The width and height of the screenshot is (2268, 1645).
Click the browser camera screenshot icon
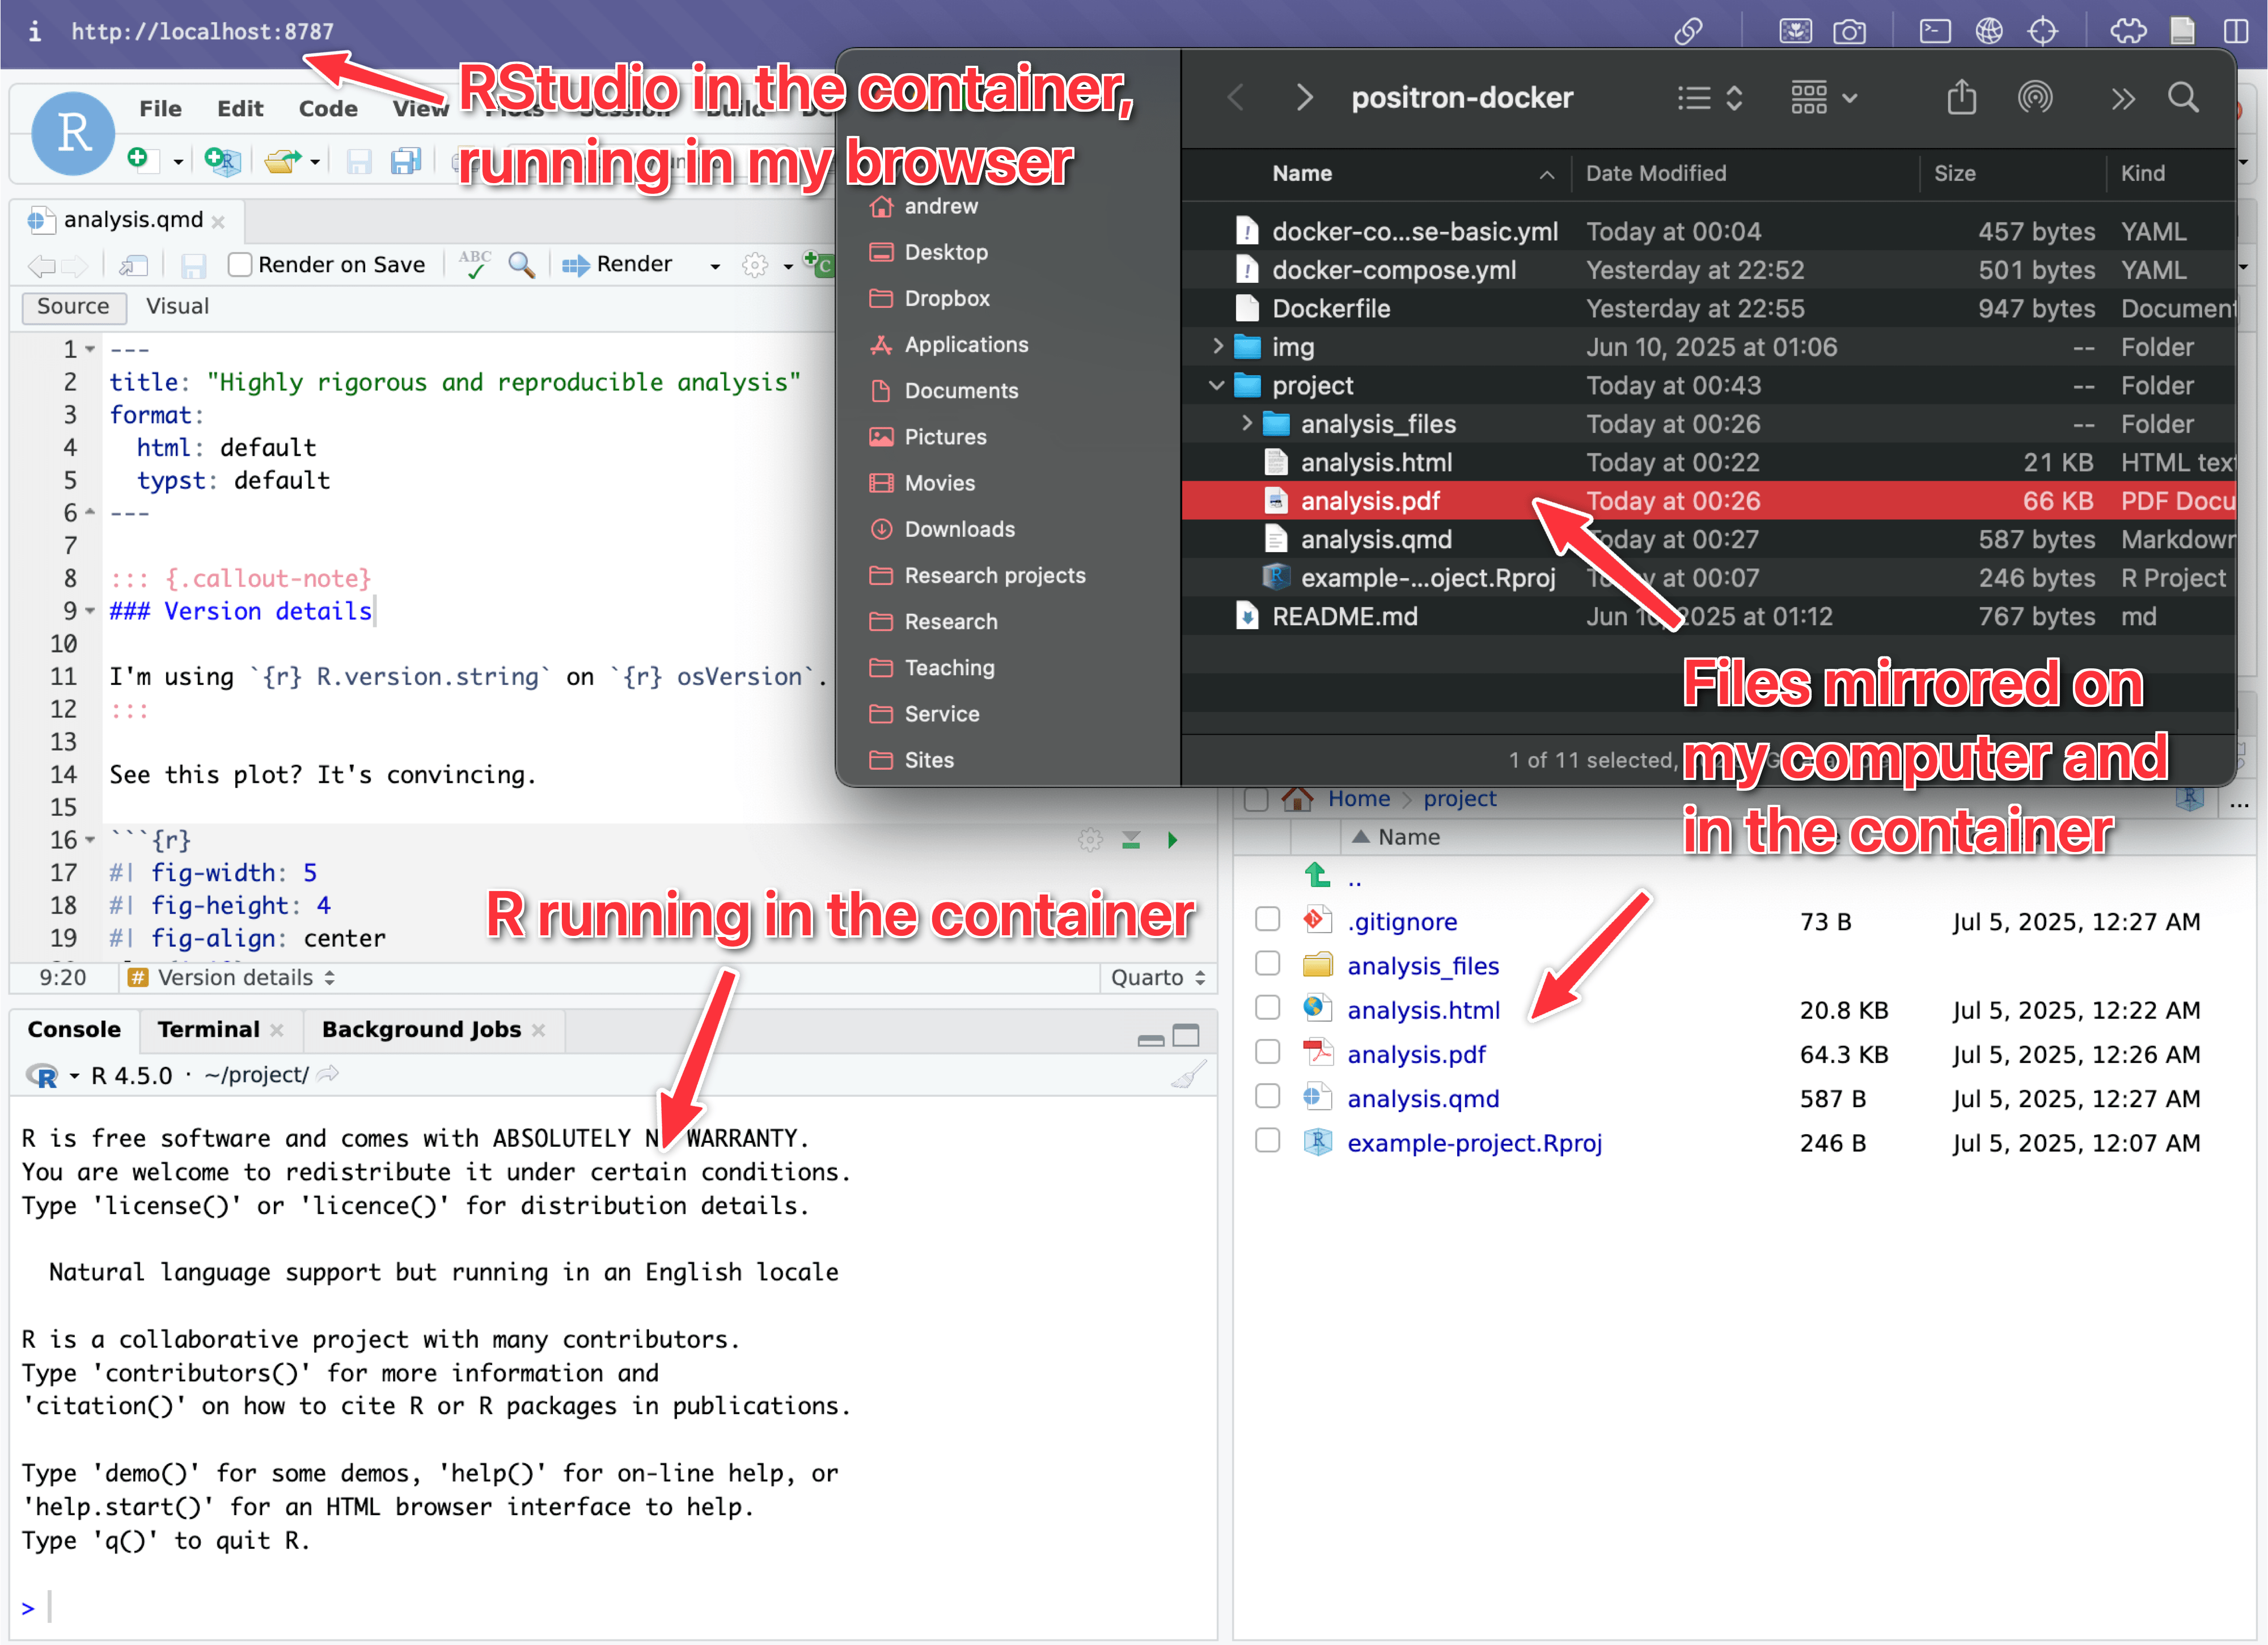1849,31
